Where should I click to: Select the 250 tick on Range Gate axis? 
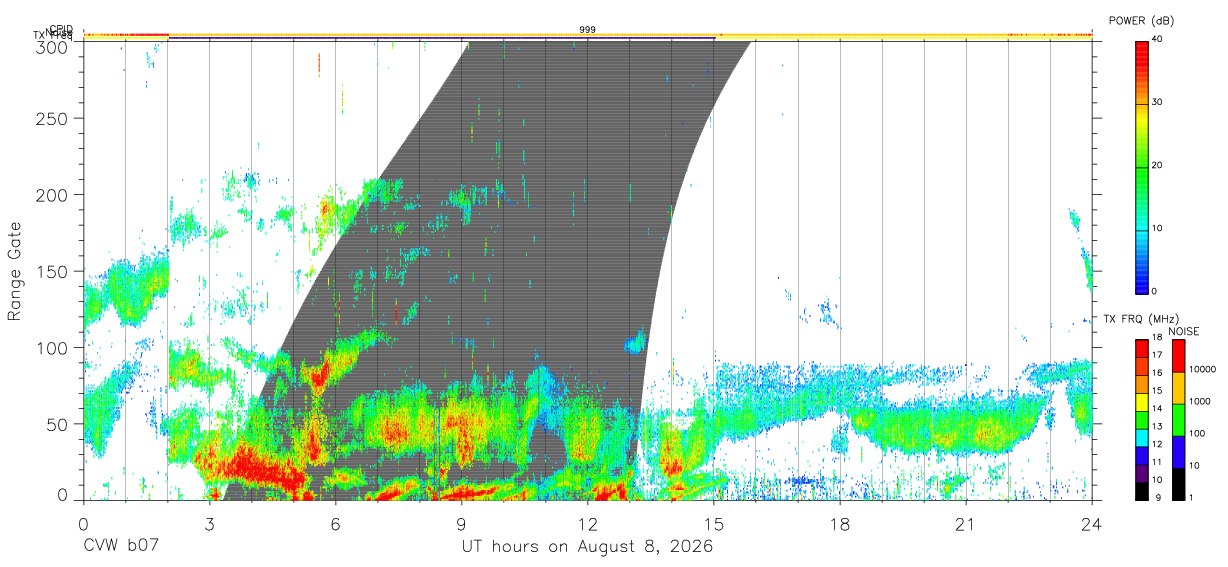tap(54, 118)
